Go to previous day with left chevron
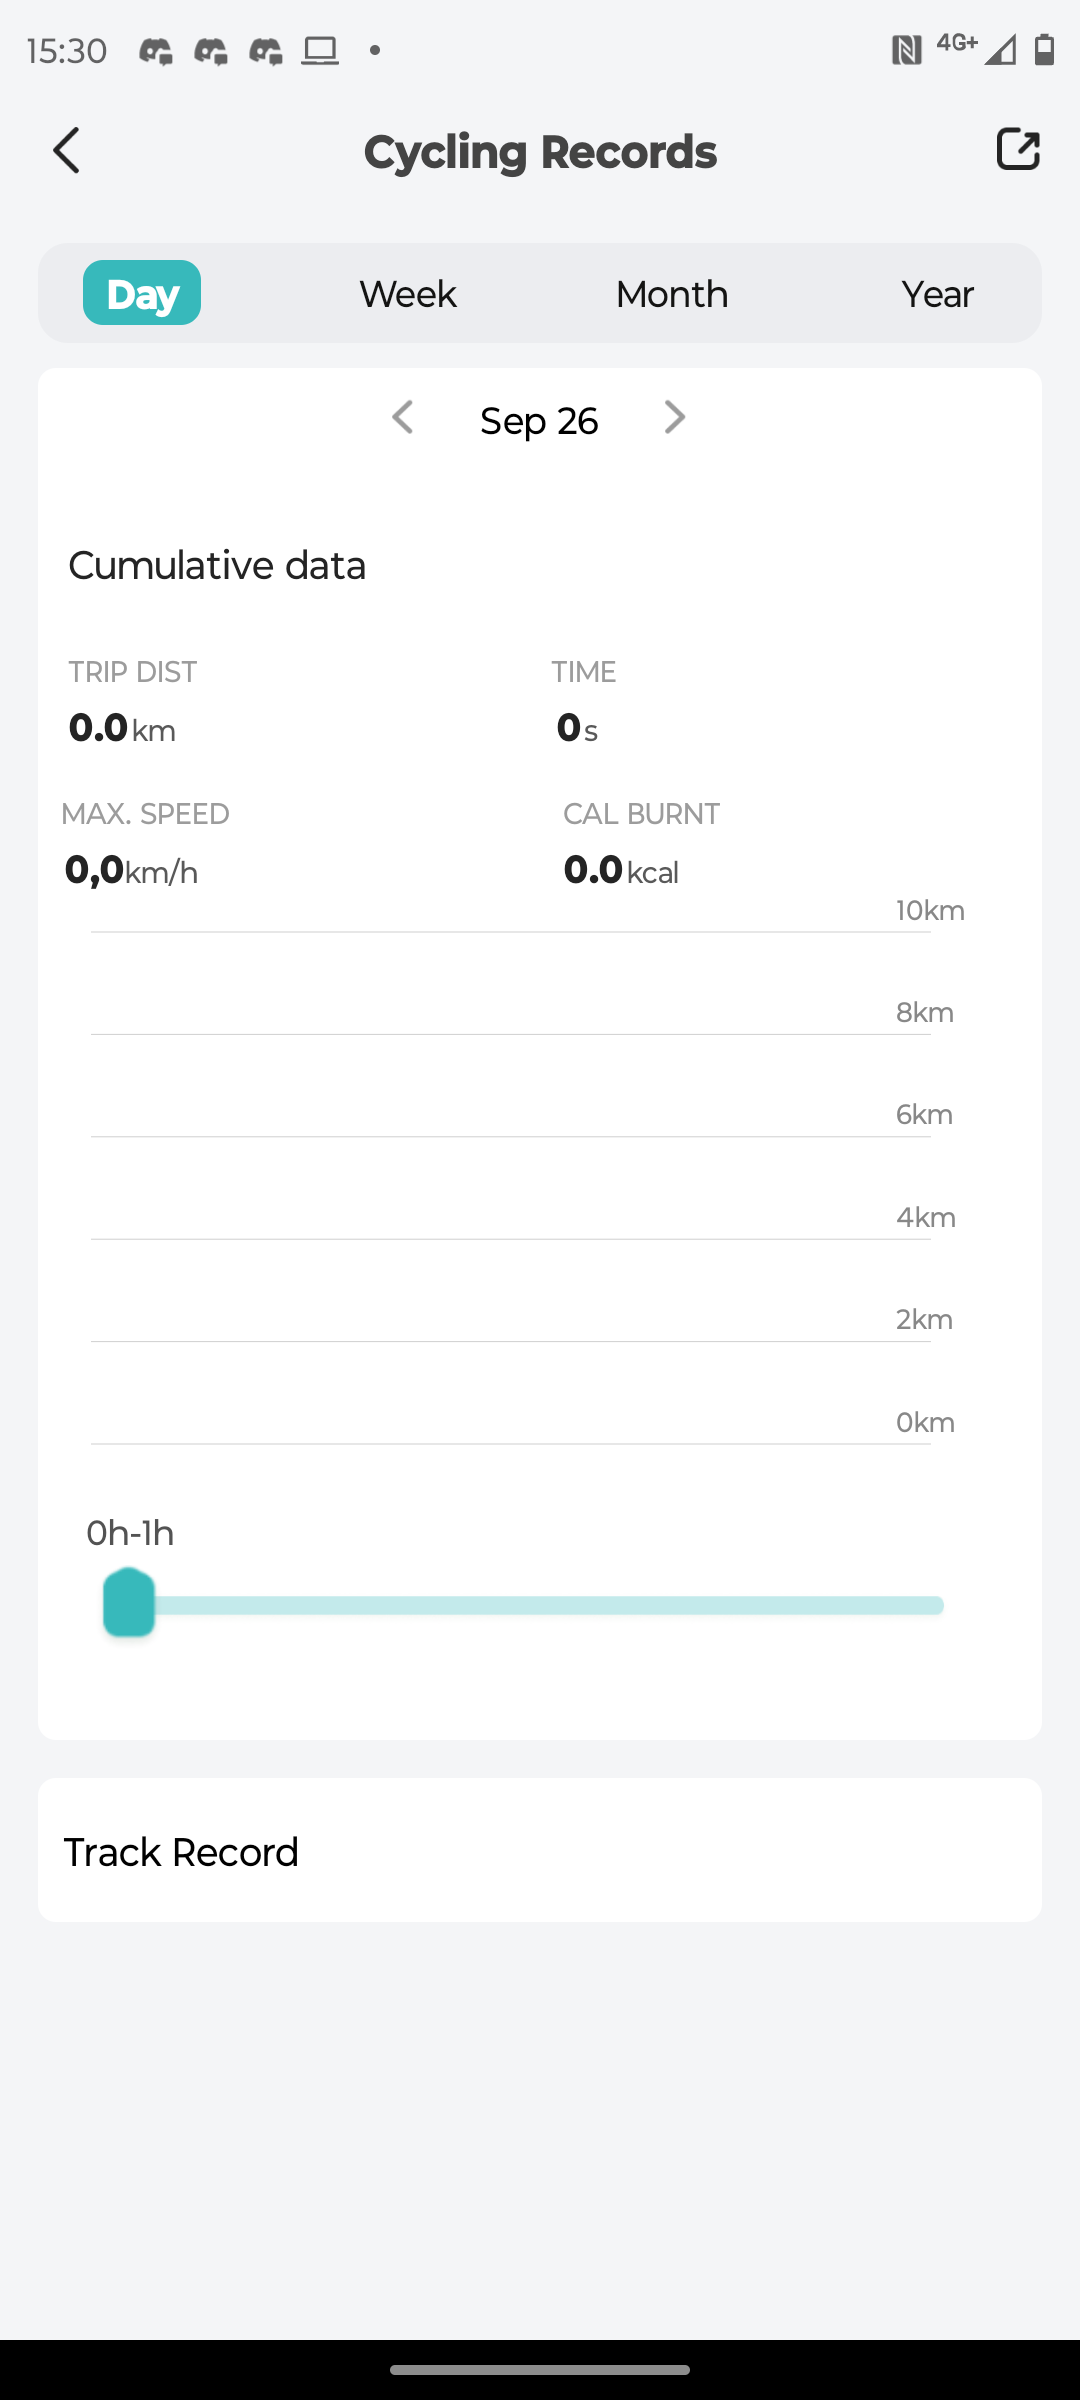 pyautogui.click(x=403, y=418)
